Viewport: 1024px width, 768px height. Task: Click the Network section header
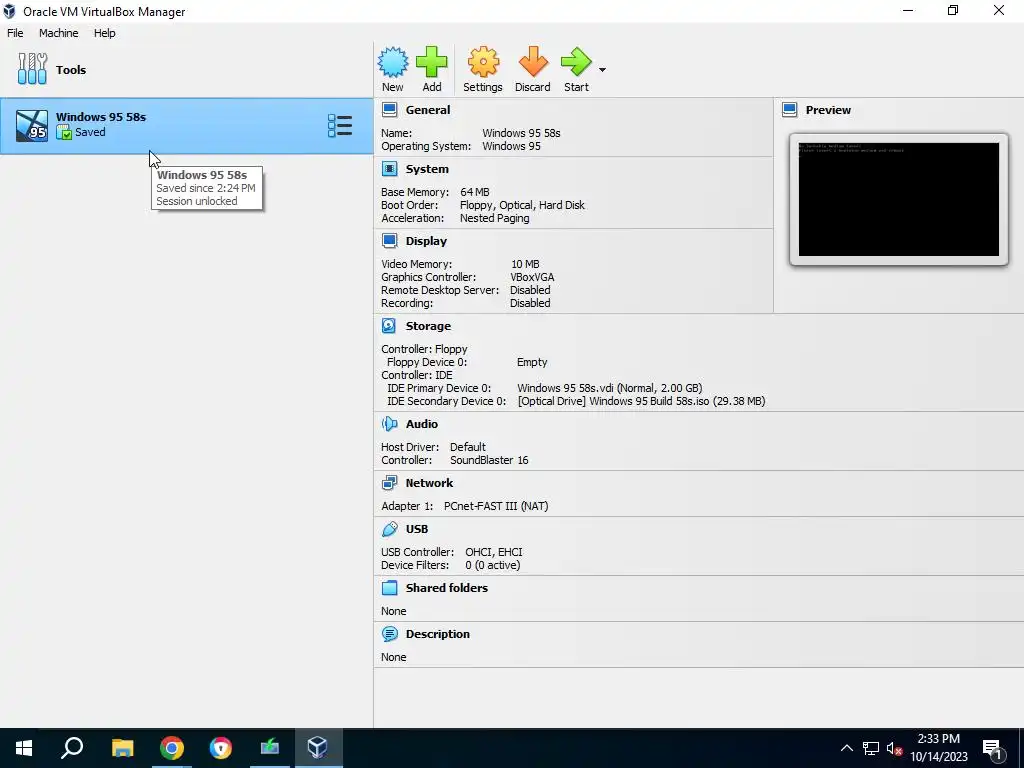[x=429, y=483]
